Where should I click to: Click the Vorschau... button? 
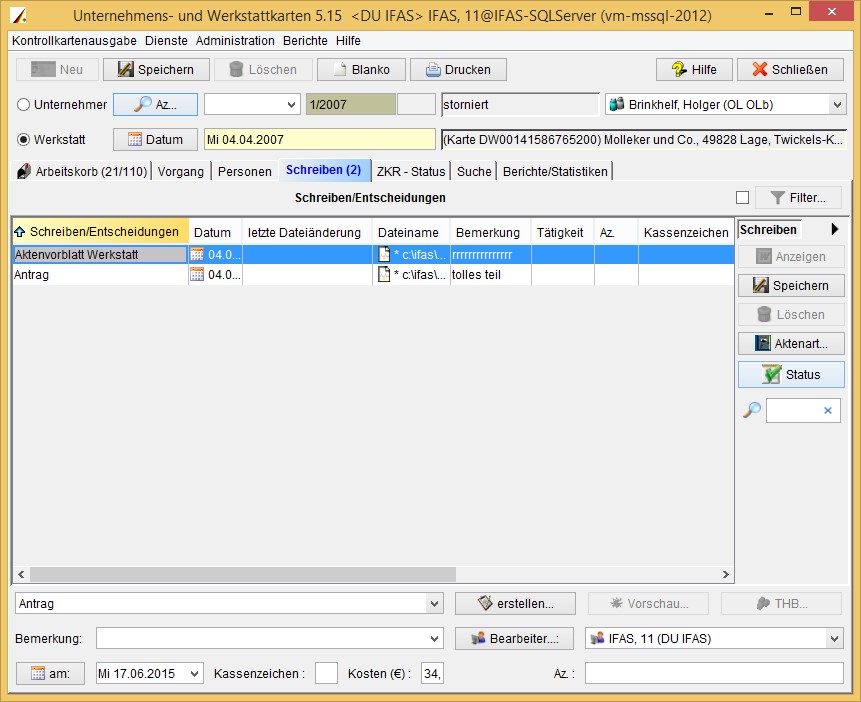pos(648,604)
